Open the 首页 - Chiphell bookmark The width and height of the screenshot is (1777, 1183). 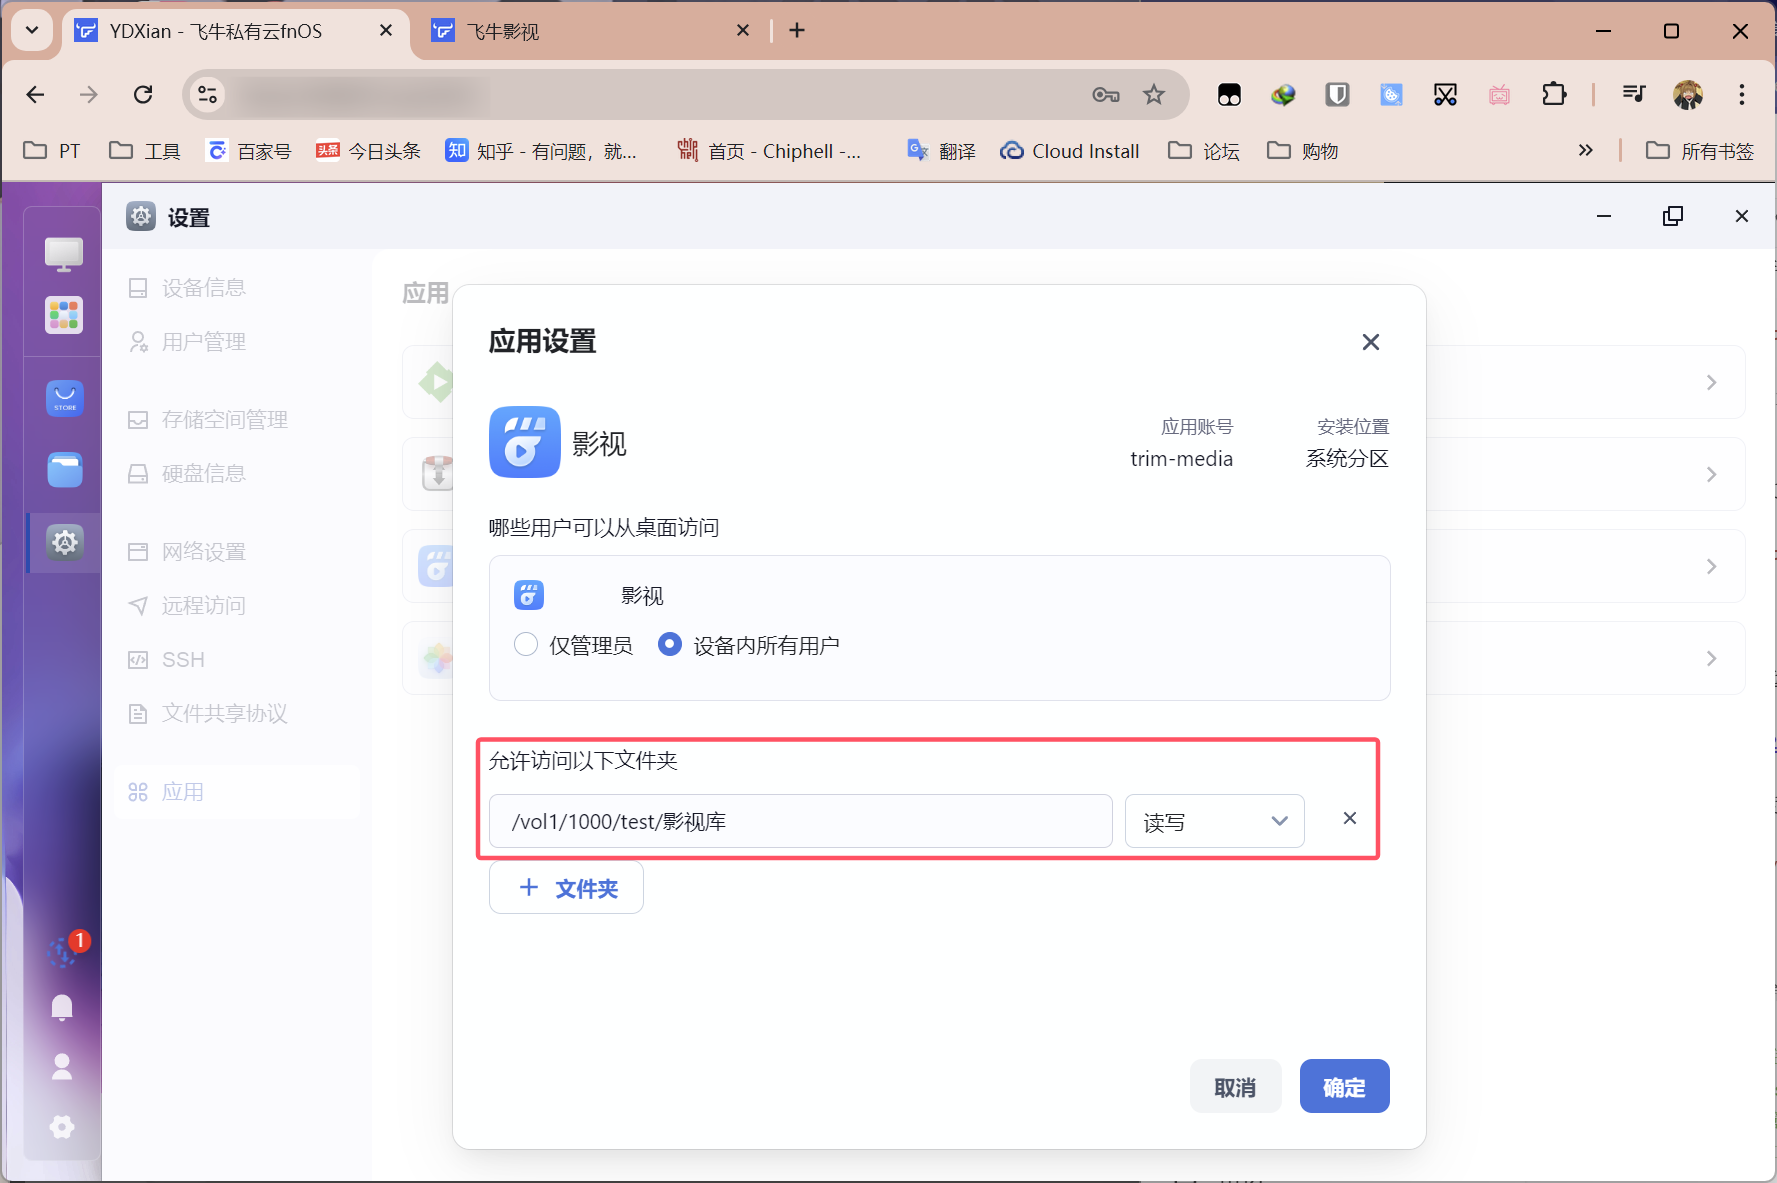click(768, 151)
